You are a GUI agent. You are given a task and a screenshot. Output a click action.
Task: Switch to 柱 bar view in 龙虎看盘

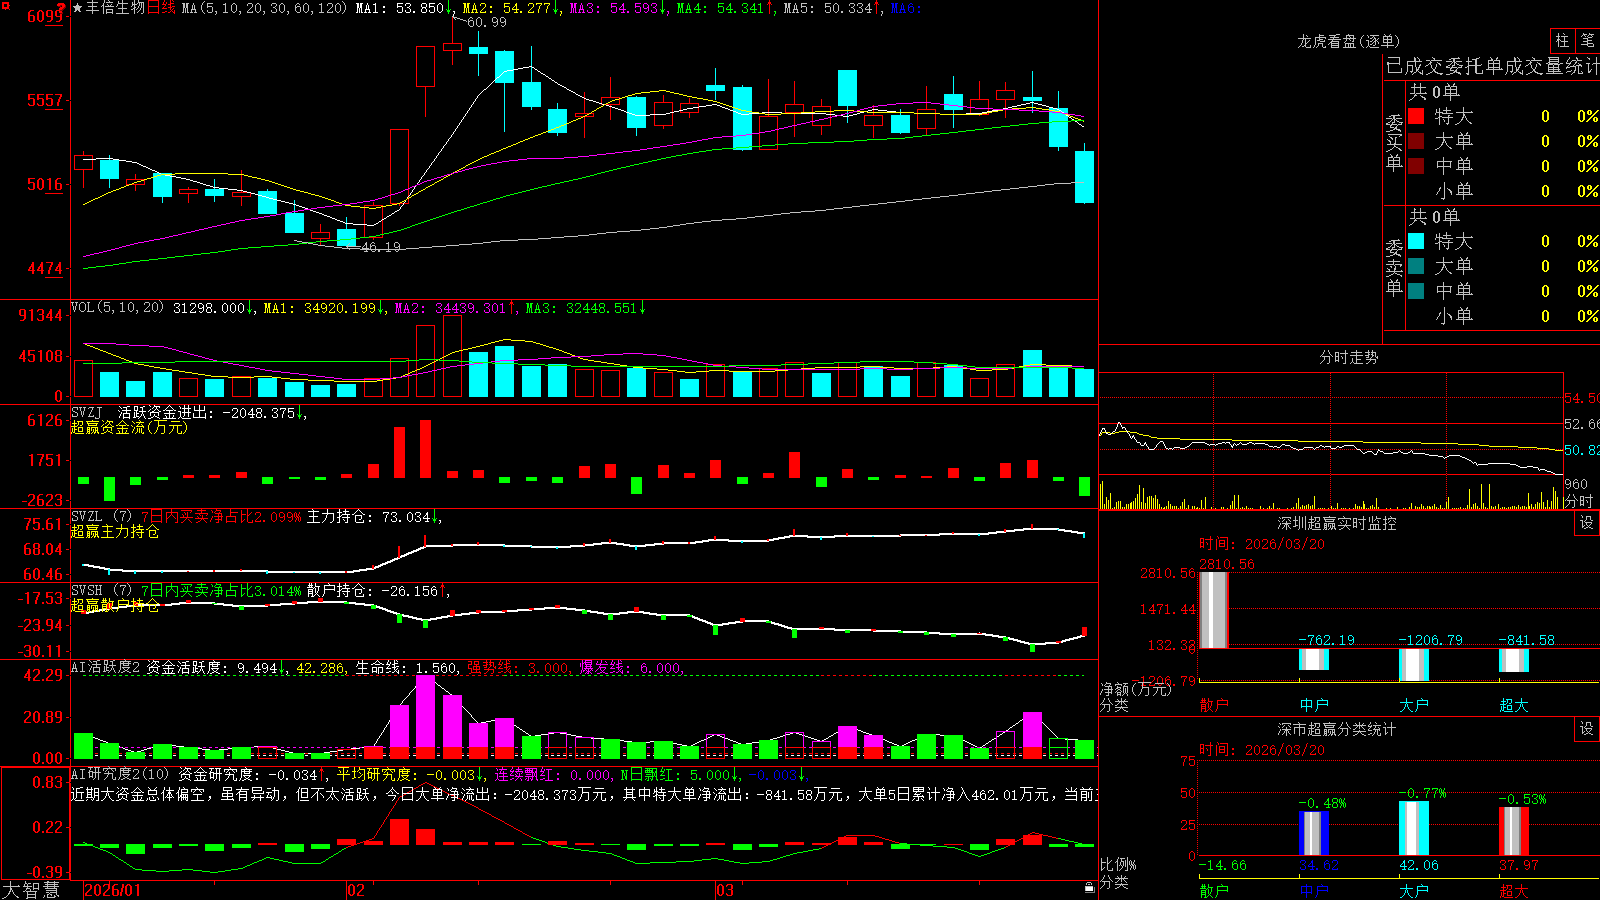(1562, 40)
